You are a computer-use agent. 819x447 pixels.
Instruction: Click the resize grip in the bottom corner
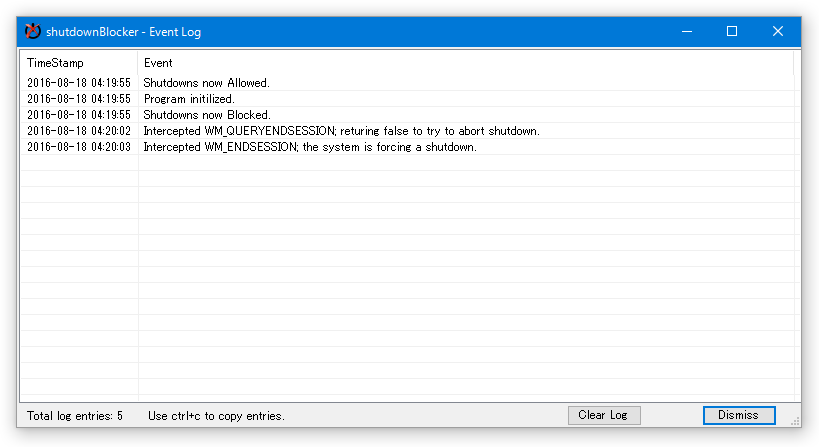pyautogui.click(x=795, y=422)
